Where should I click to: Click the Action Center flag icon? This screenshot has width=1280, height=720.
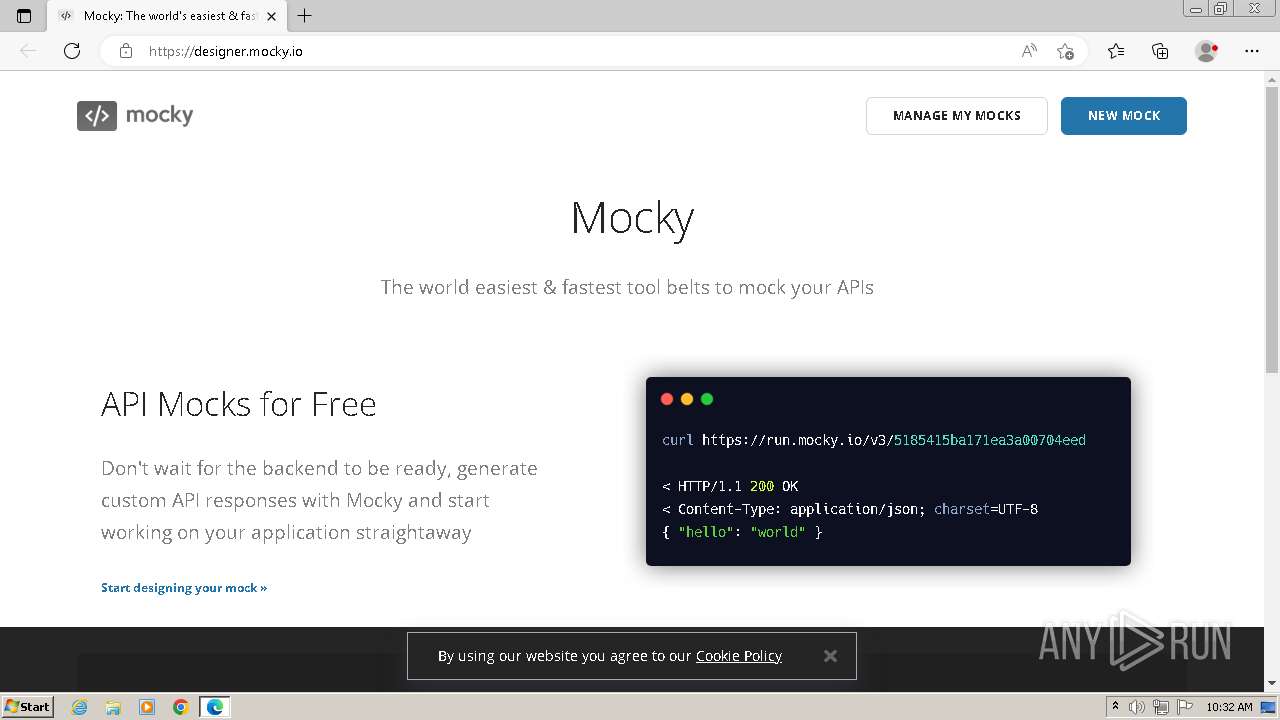[x=1183, y=707]
